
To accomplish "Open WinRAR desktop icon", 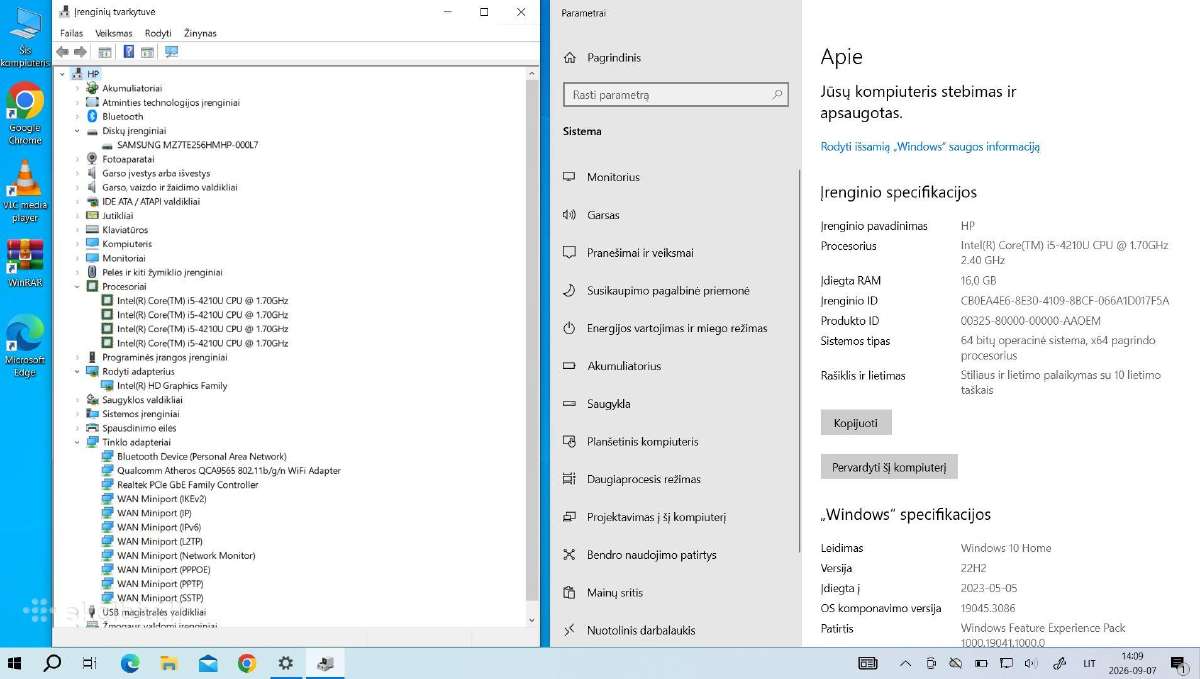I will click(25, 263).
